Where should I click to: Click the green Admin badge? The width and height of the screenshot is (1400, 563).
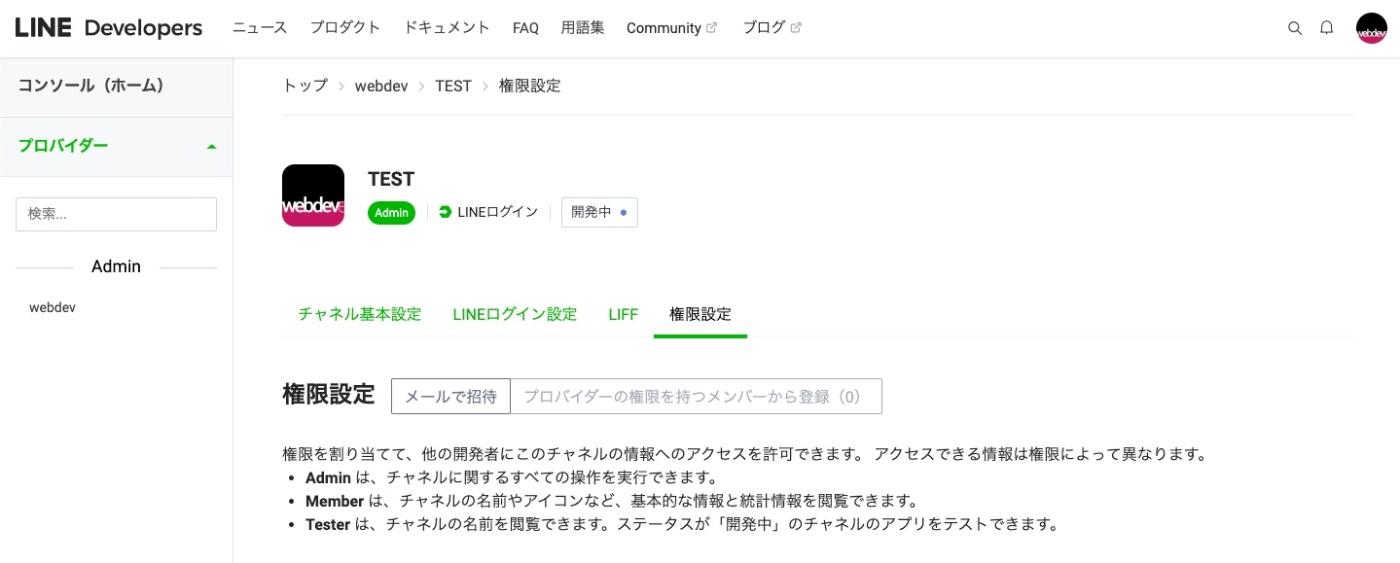[392, 213]
